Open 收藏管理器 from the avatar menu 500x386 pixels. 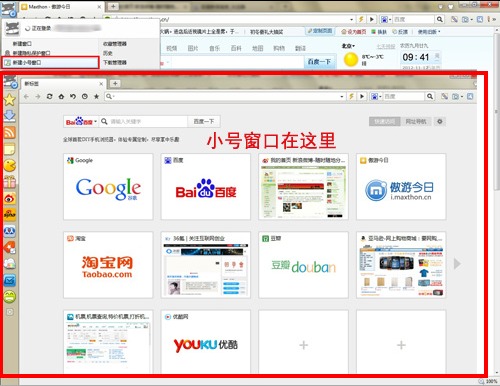pyautogui.click(x=115, y=44)
